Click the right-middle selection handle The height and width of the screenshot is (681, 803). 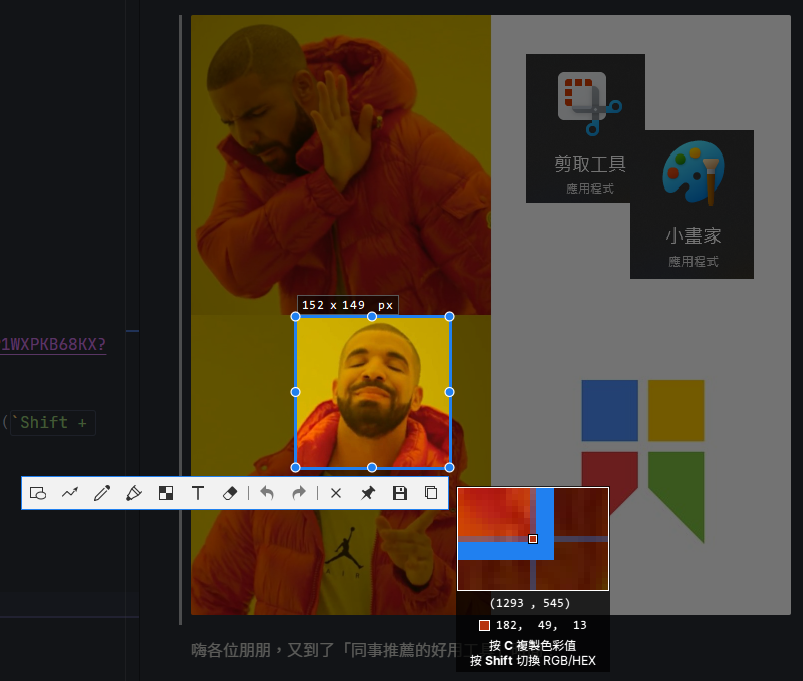click(450, 392)
